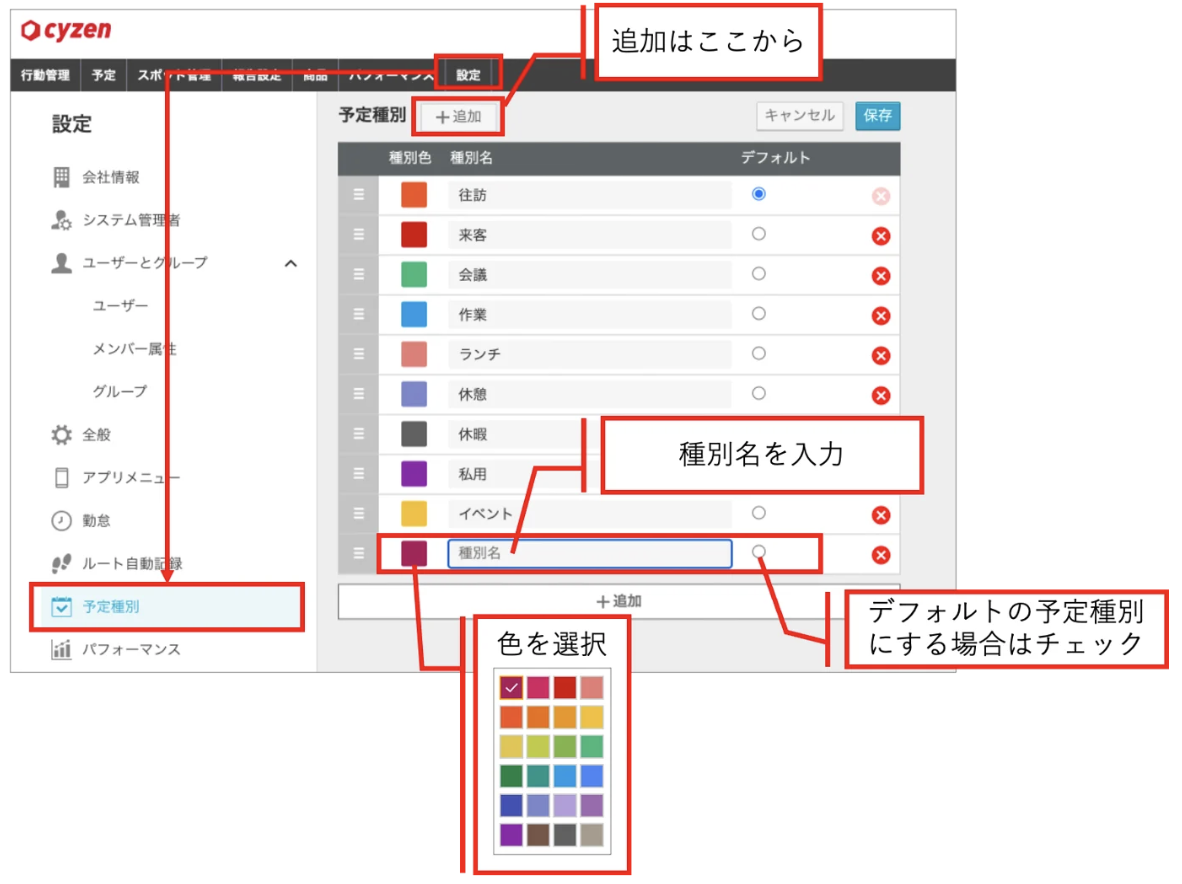
Task: Click the 全般 gear icon
Action: 61,435
